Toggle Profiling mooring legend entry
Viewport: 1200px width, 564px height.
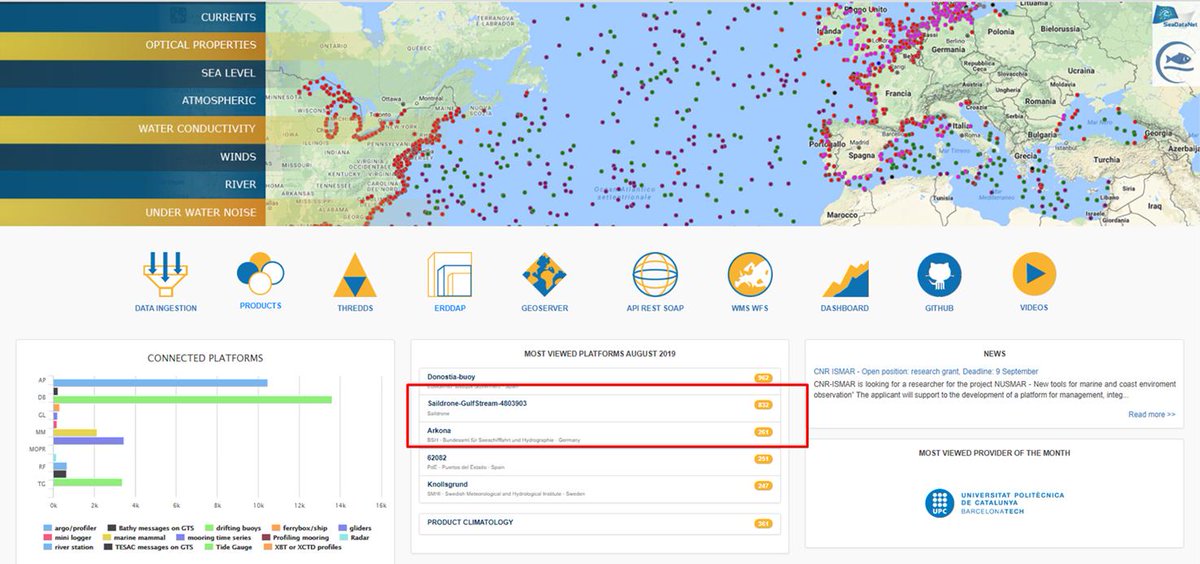point(295,538)
